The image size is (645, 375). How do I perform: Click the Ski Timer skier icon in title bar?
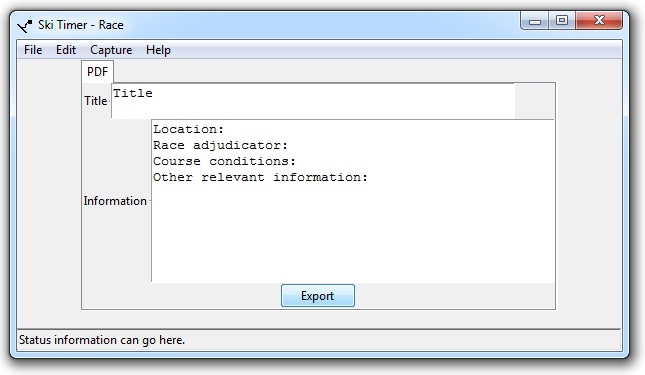(24, 25)
